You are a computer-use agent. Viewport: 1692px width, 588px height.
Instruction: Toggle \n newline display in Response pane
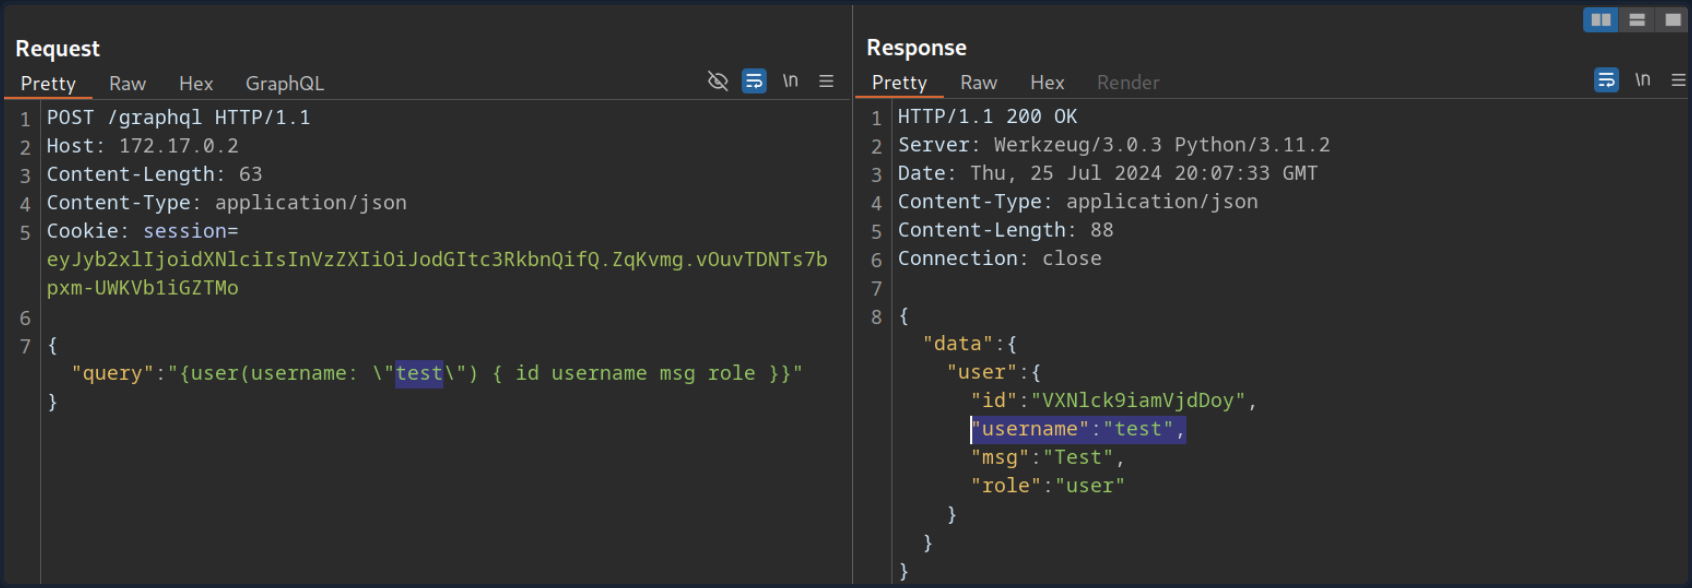point(1642,79)
